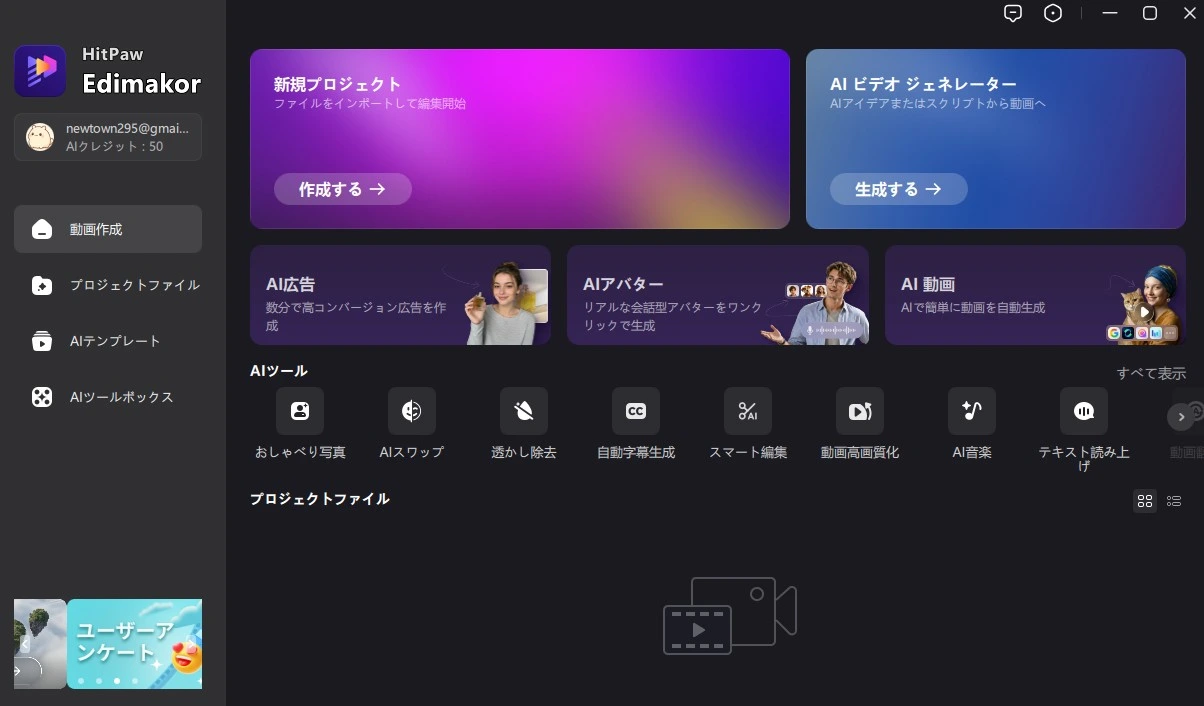Minimize the Edimakor window
Screen dimensions: 1204x706
1110,13
